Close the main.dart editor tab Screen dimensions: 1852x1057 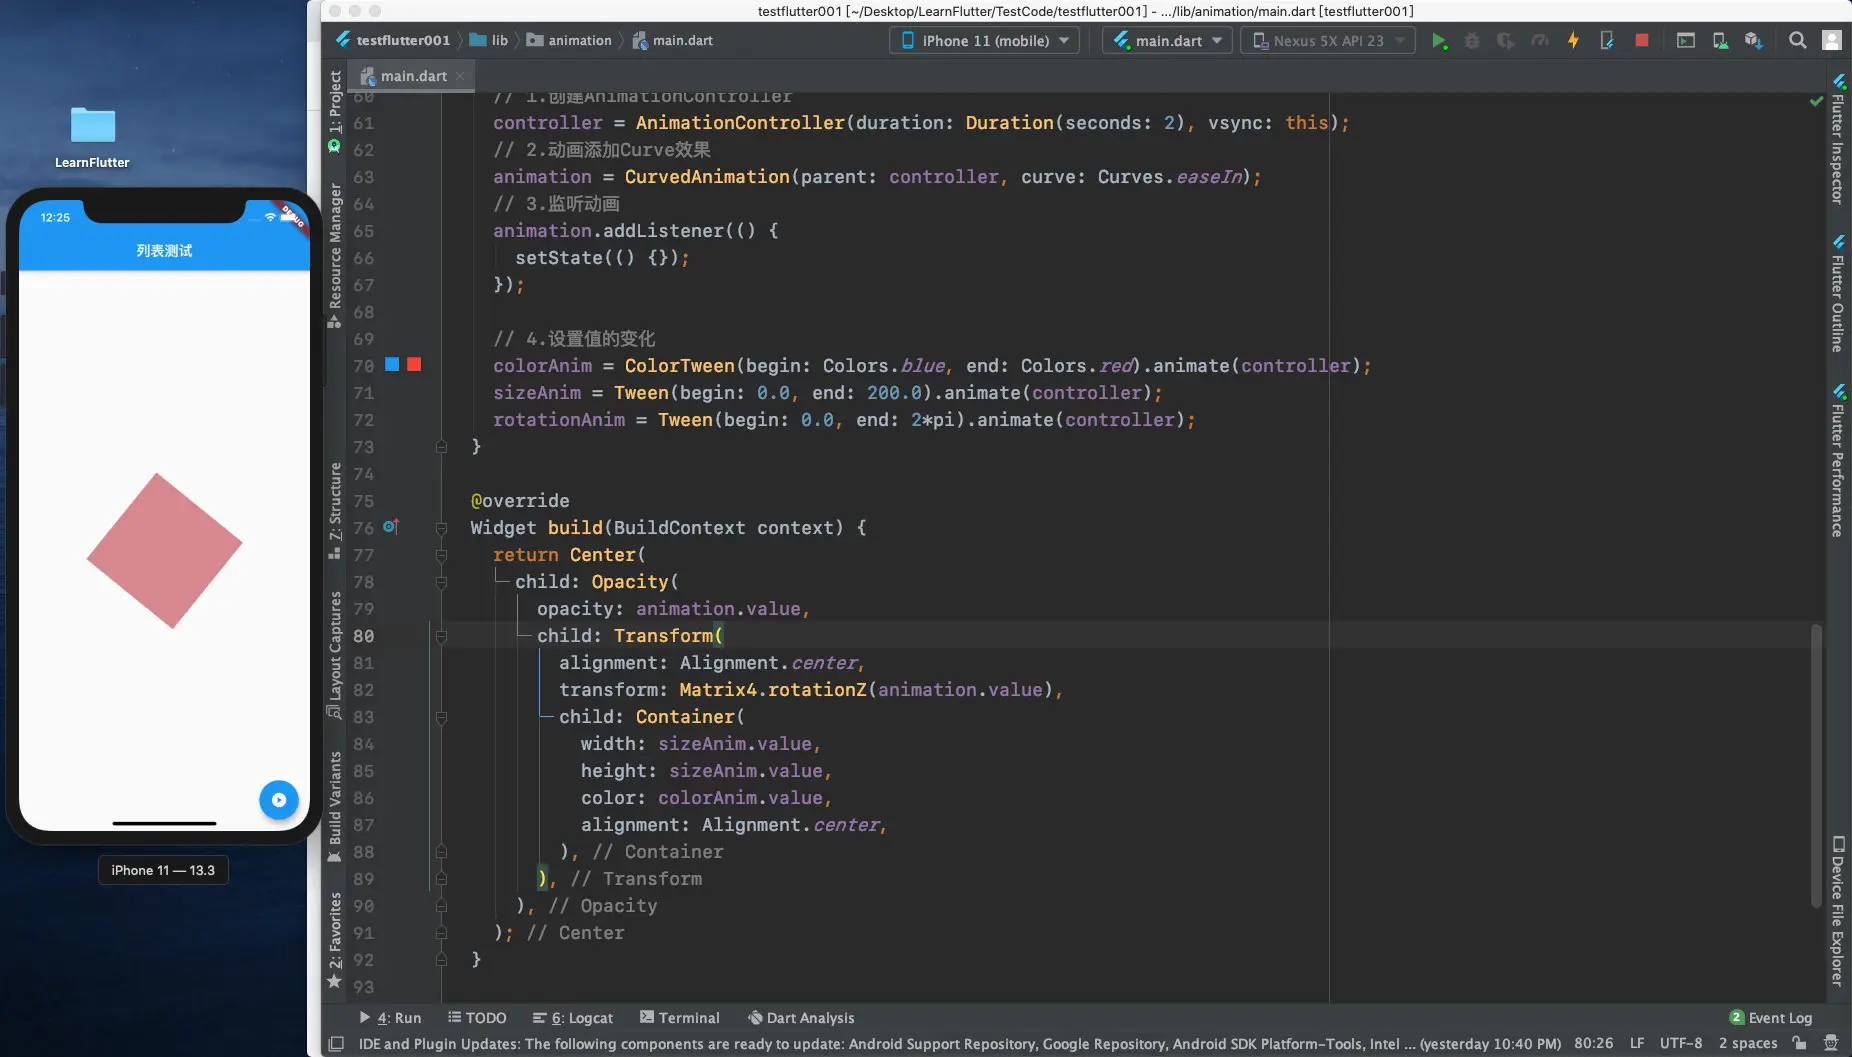[460, 76]
